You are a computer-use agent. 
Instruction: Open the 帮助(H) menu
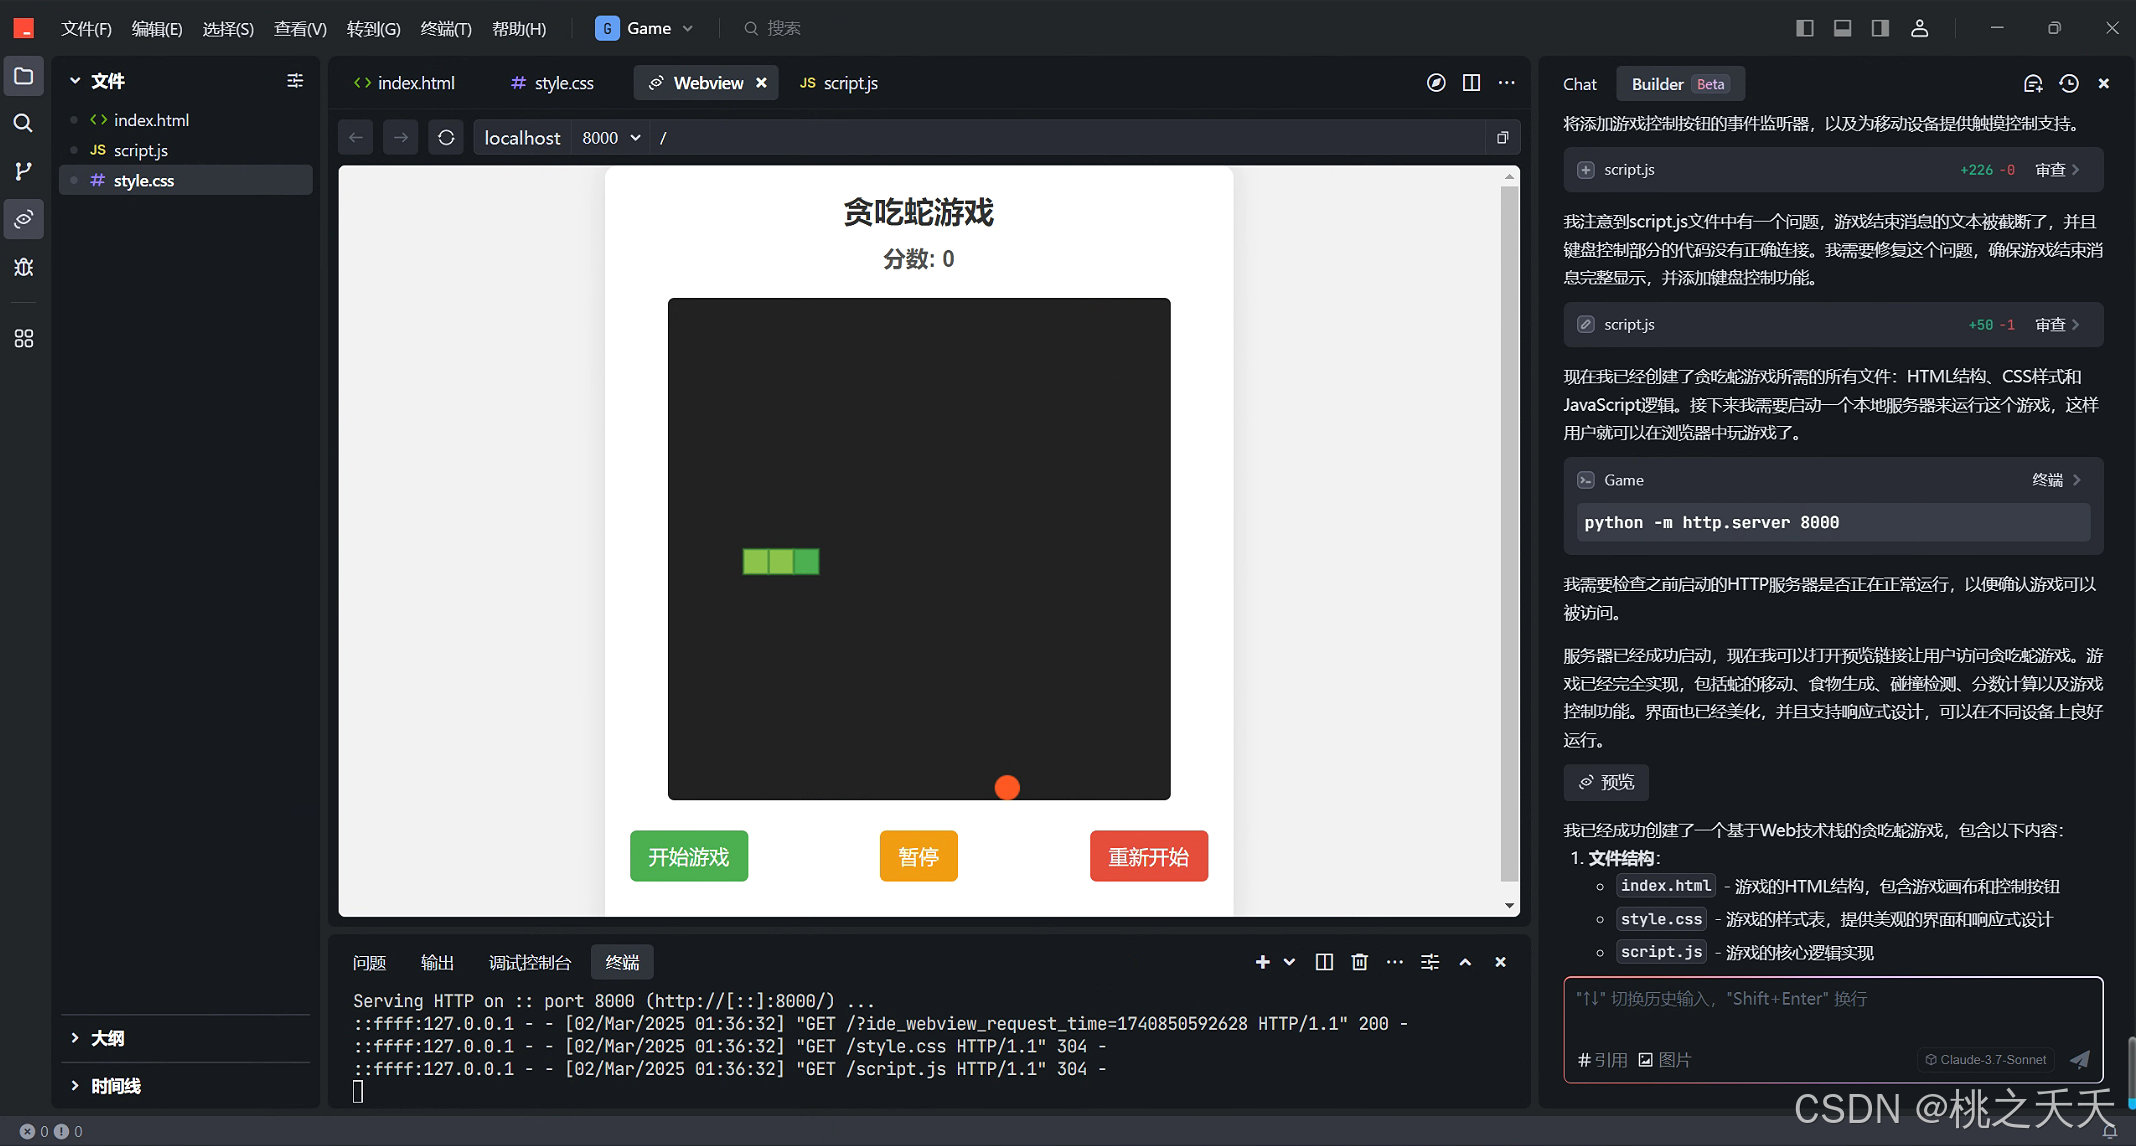coord(519,29)
